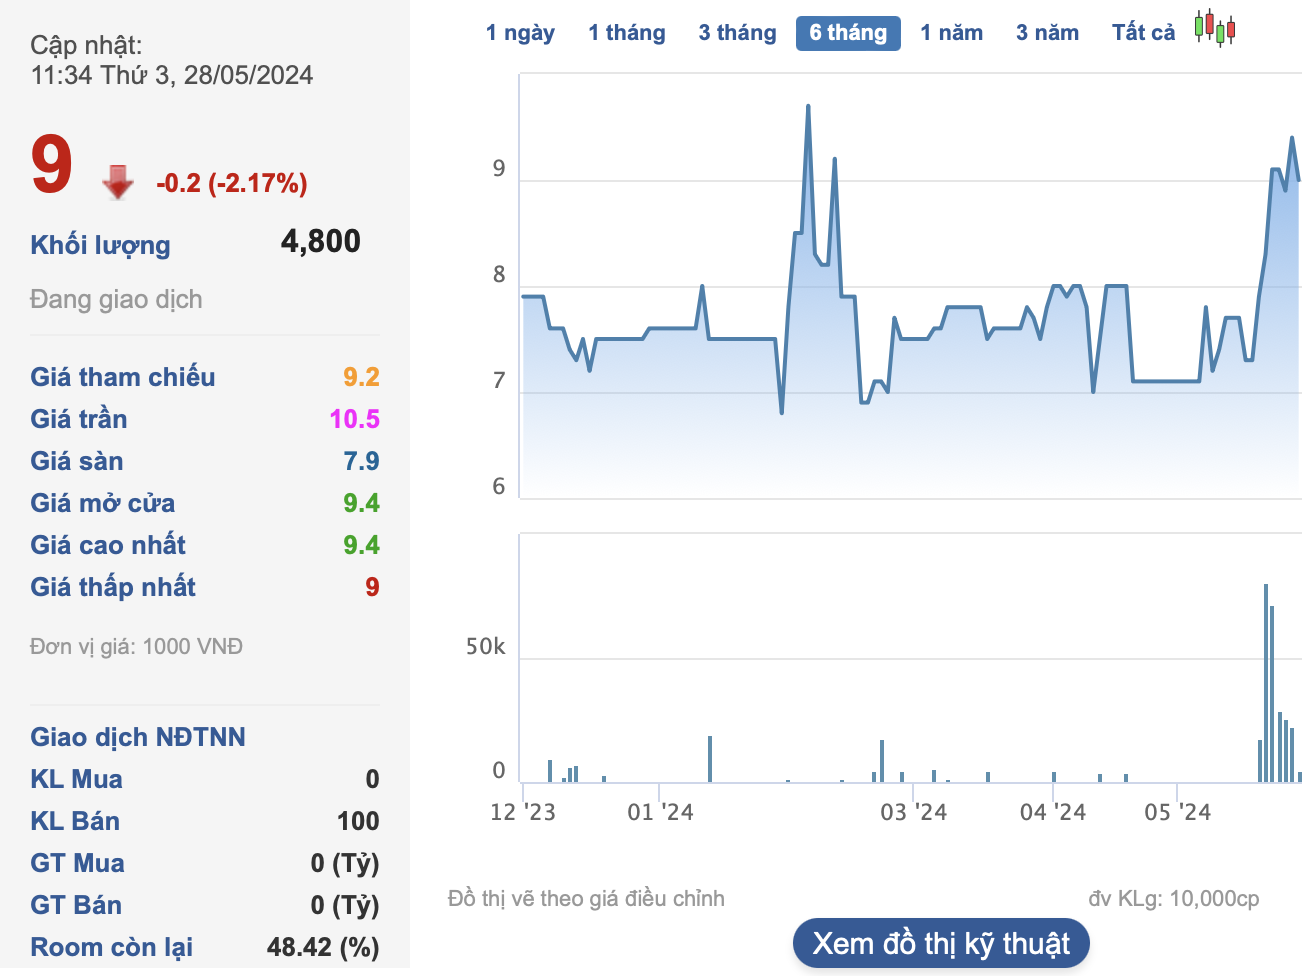Click the tallest volume bar in May
This screenshot has height=976, width=1316.
(1266, 683)
